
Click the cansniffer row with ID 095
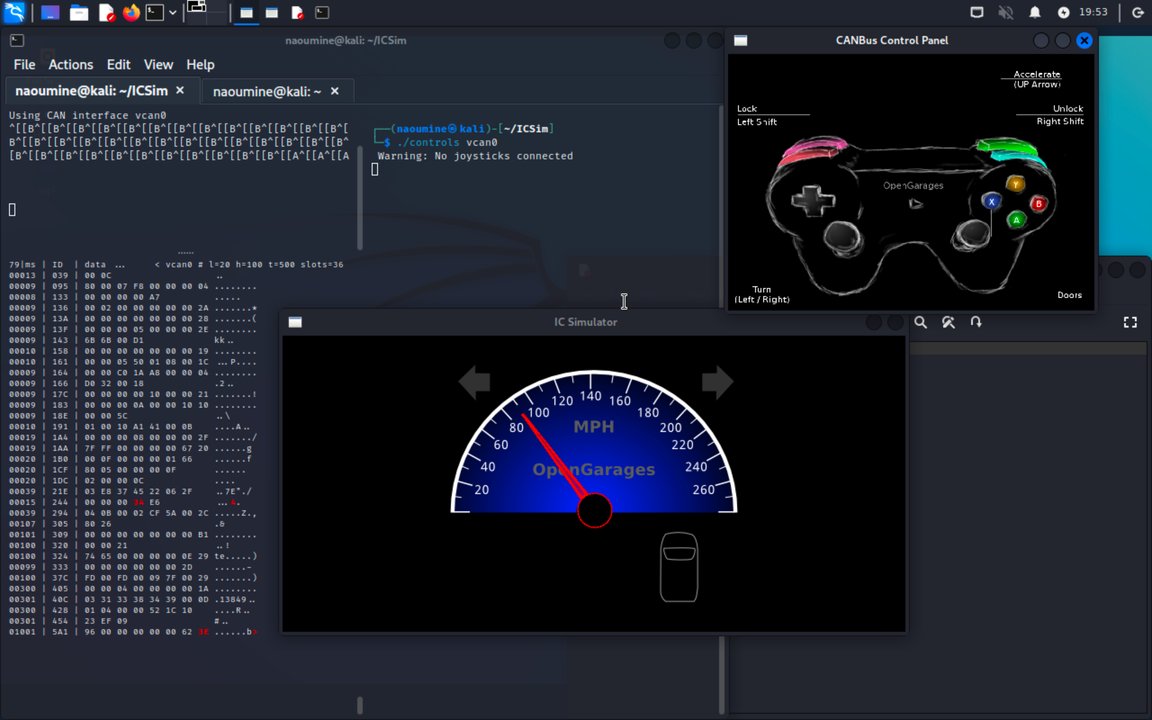click(132, 287)
